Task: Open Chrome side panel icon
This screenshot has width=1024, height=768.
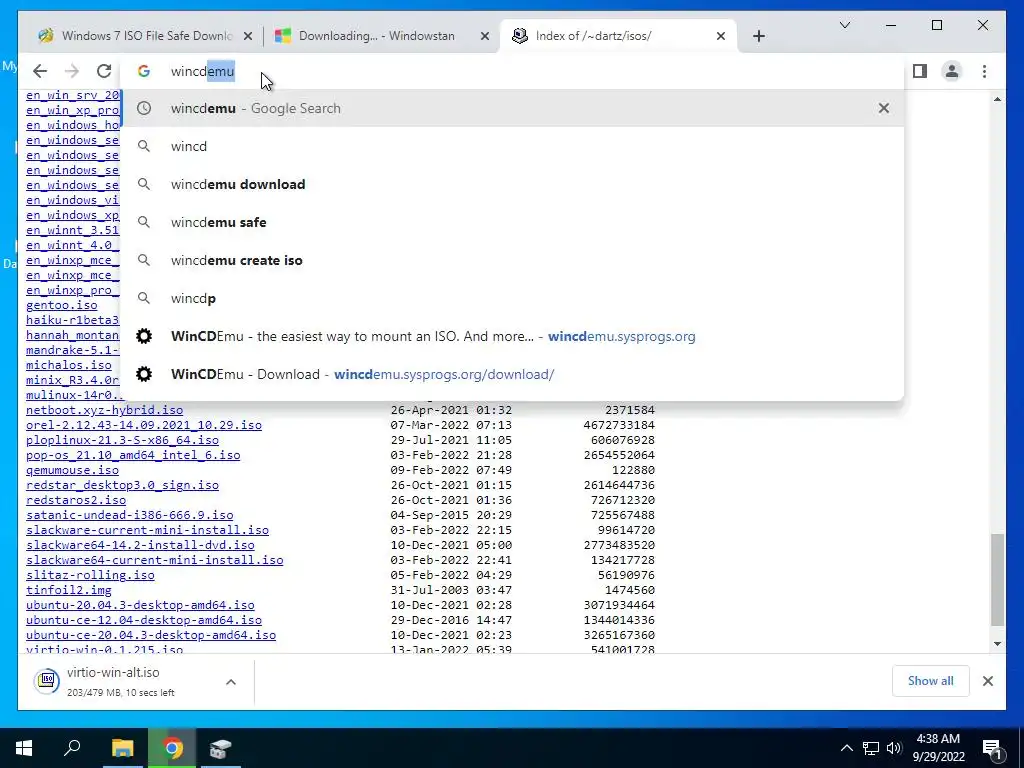Action: [x=920, y=71]
